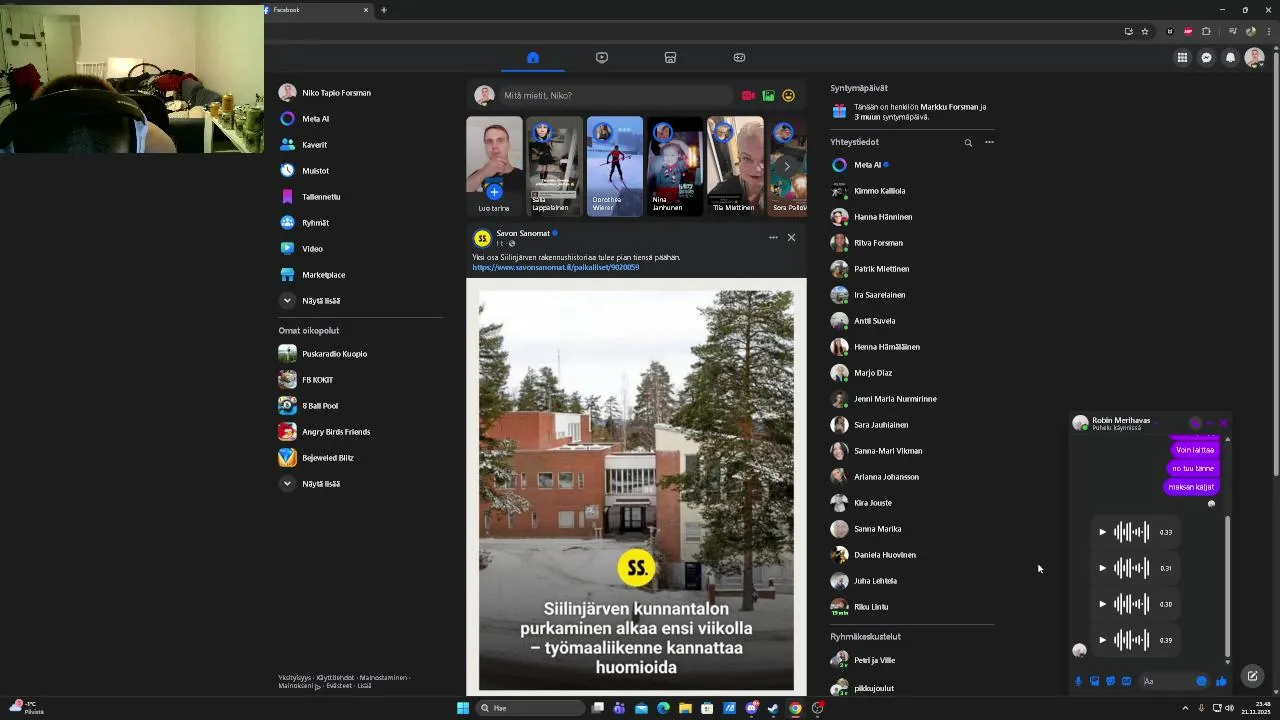The width and height of the screenshot is (1280, 720).
Task: Open Savon Sanomat page name link
Action: click(x=523, y=234)
